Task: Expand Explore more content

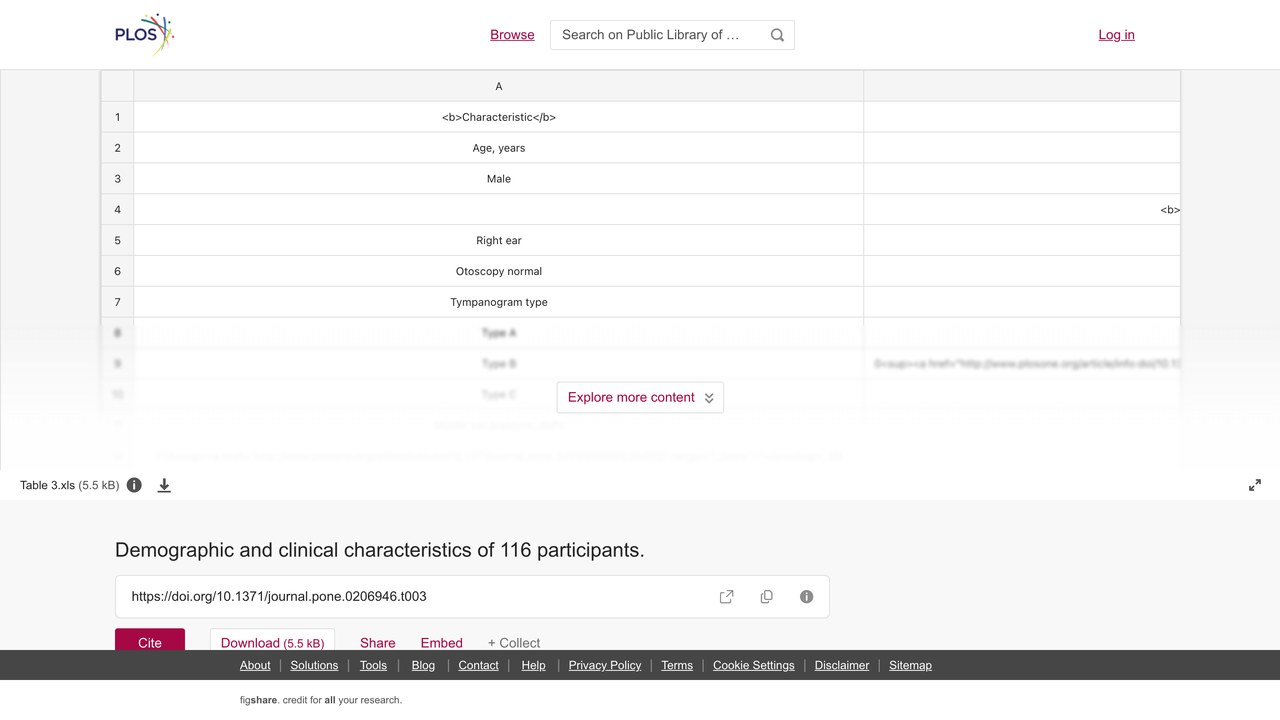Action: (640, 397)
